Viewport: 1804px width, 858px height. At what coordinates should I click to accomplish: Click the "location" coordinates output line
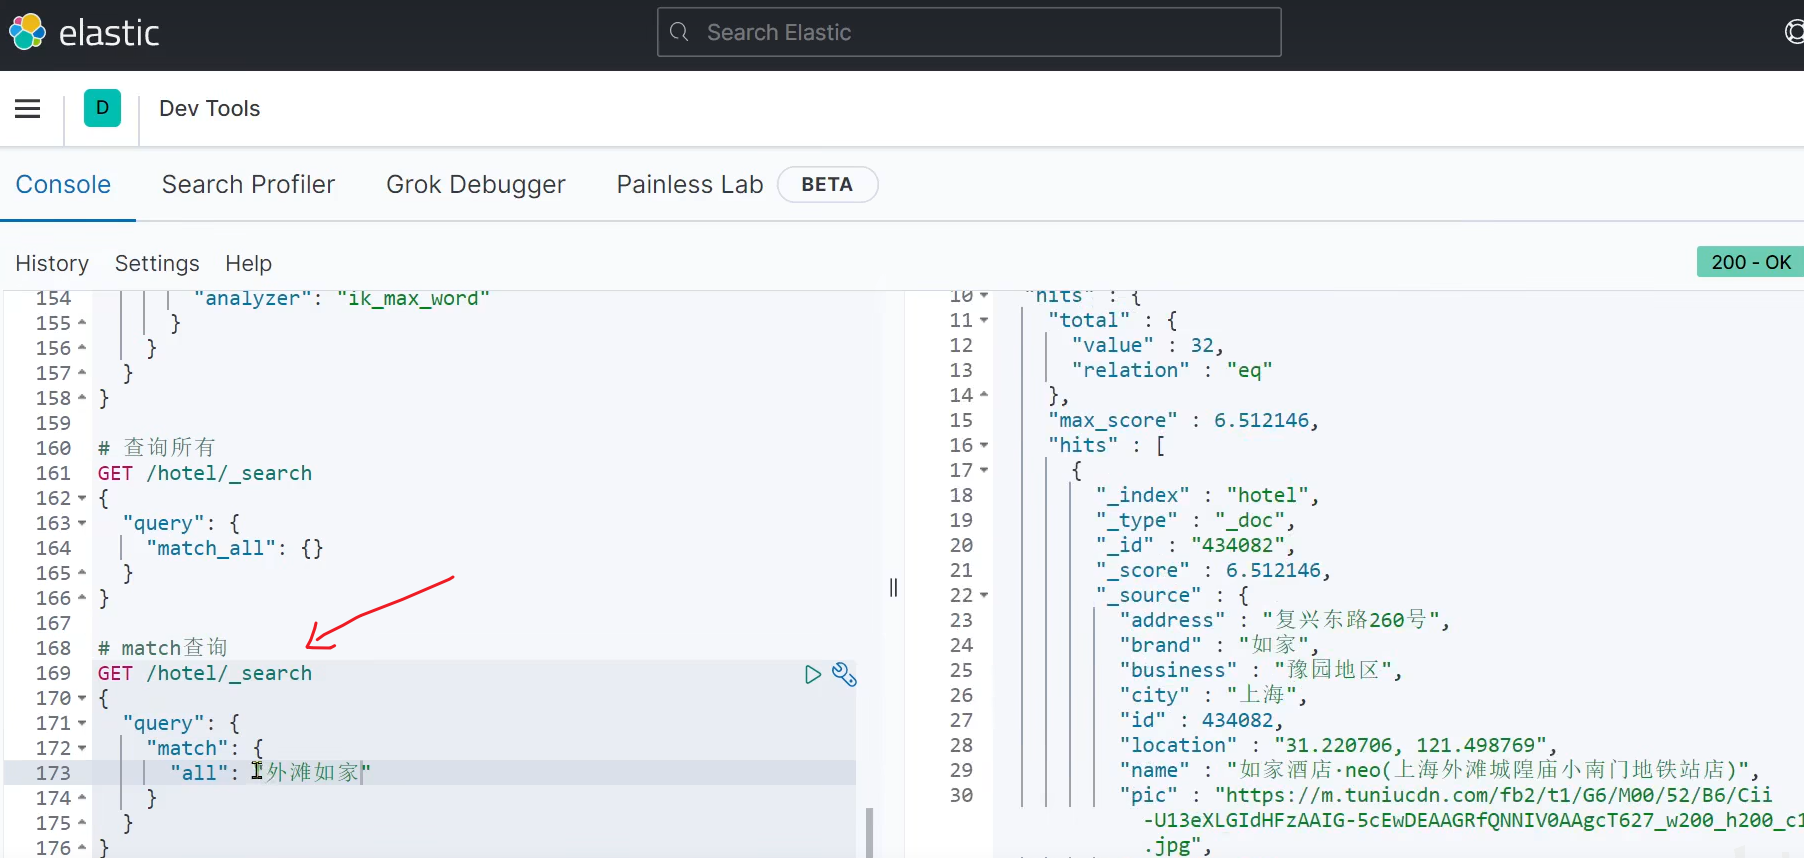[1338, 745]
